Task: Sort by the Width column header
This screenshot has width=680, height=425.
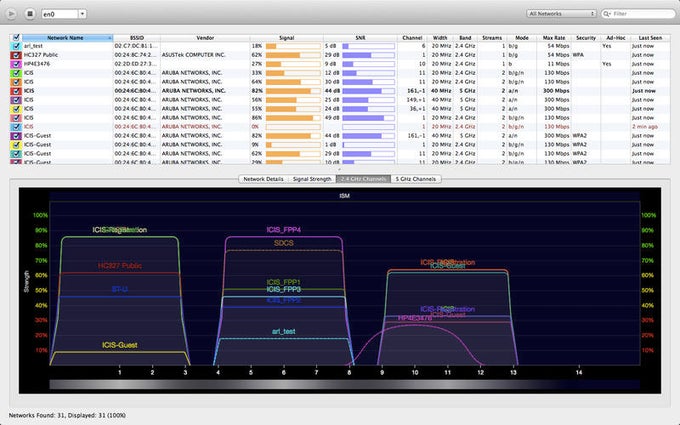Action: tap(440, 38)
